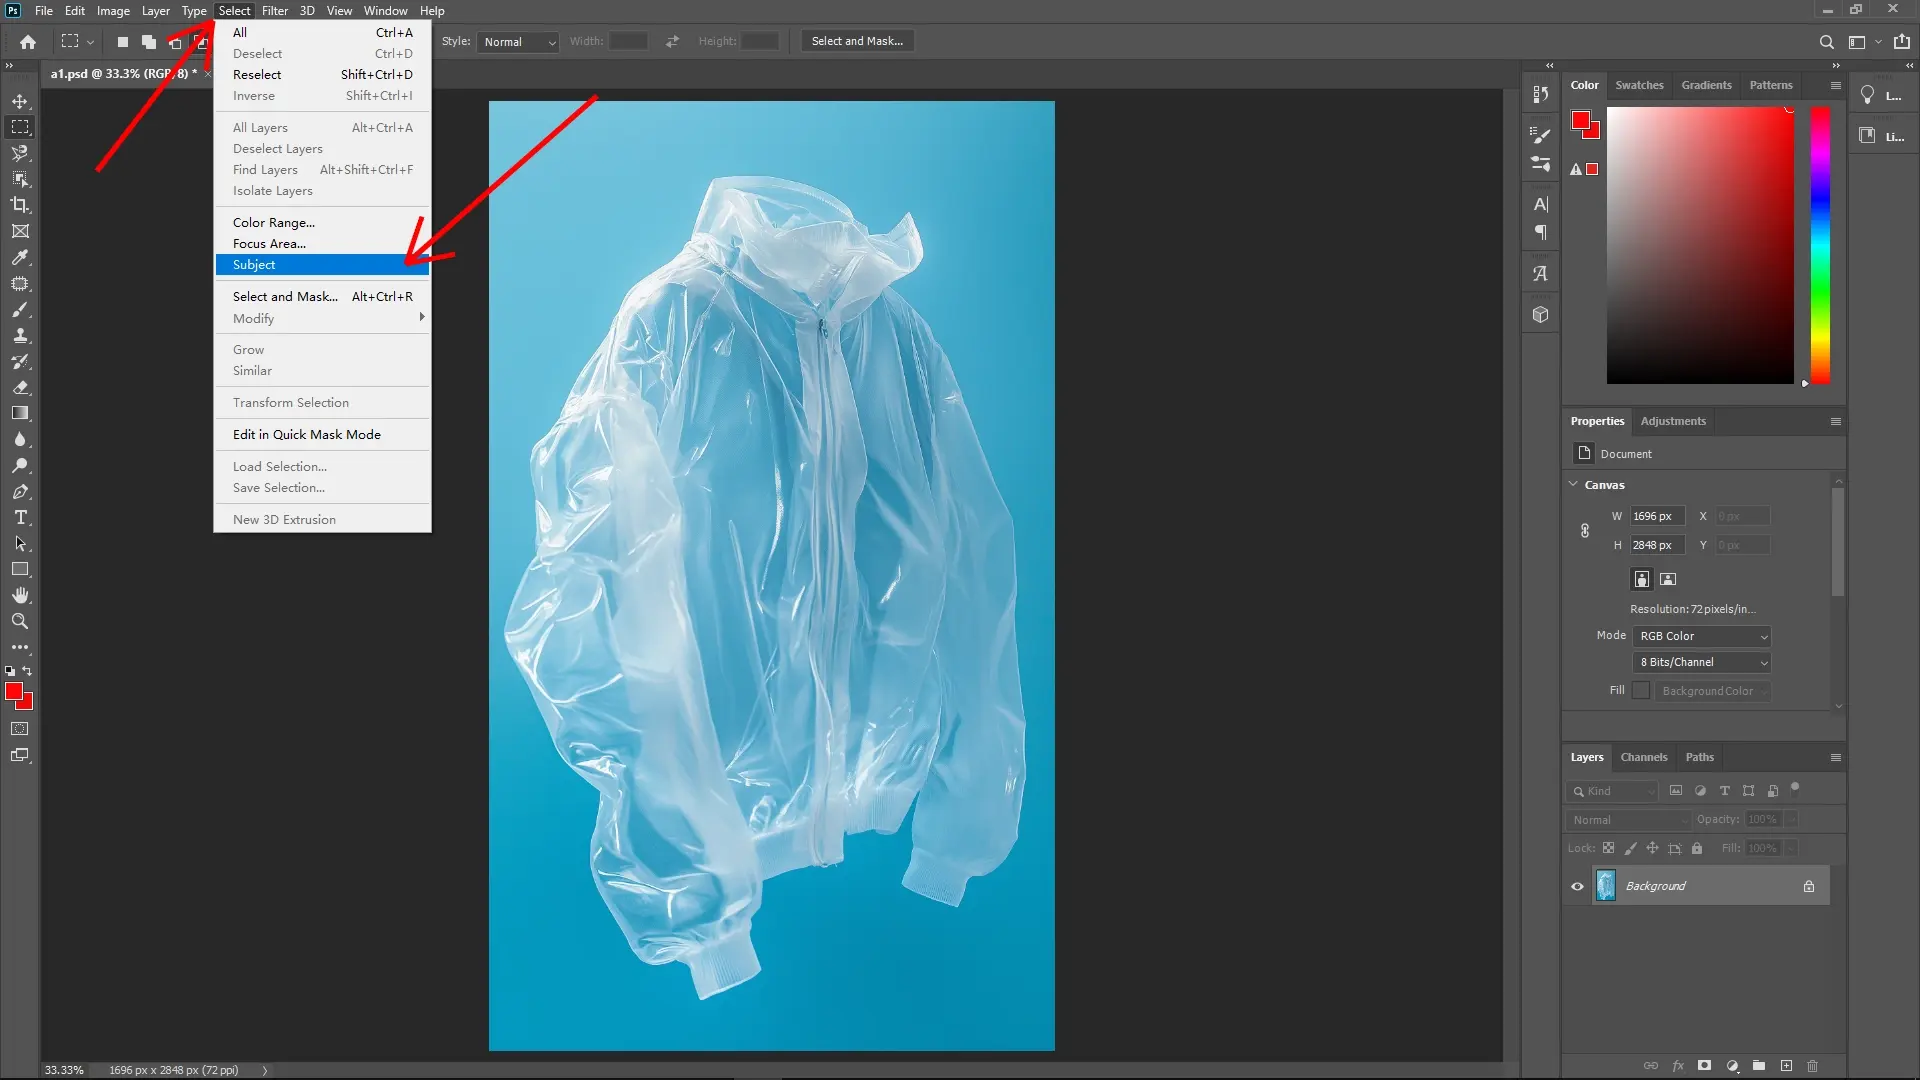Open the layer blend mode dropdown
This screenshot has width=1920, height=1080.
(1627, 819)
